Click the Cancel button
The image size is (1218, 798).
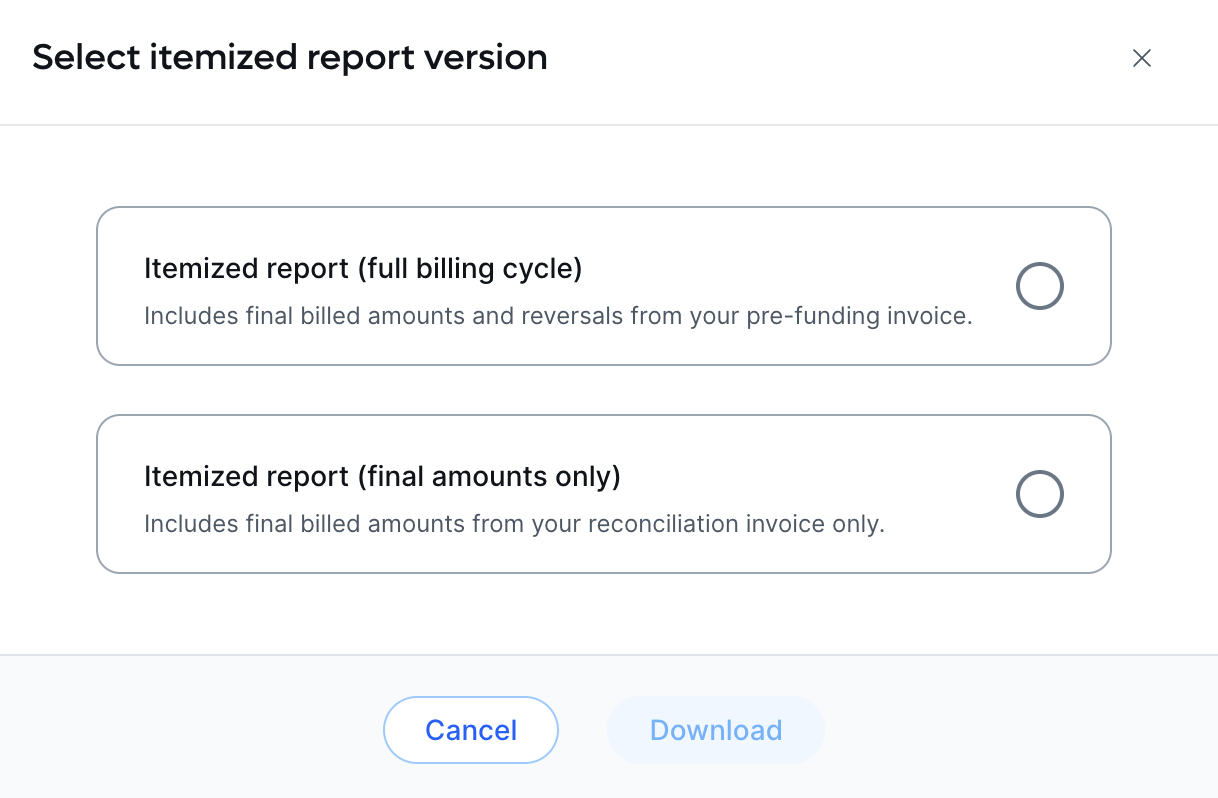click(x=471, y=730)
